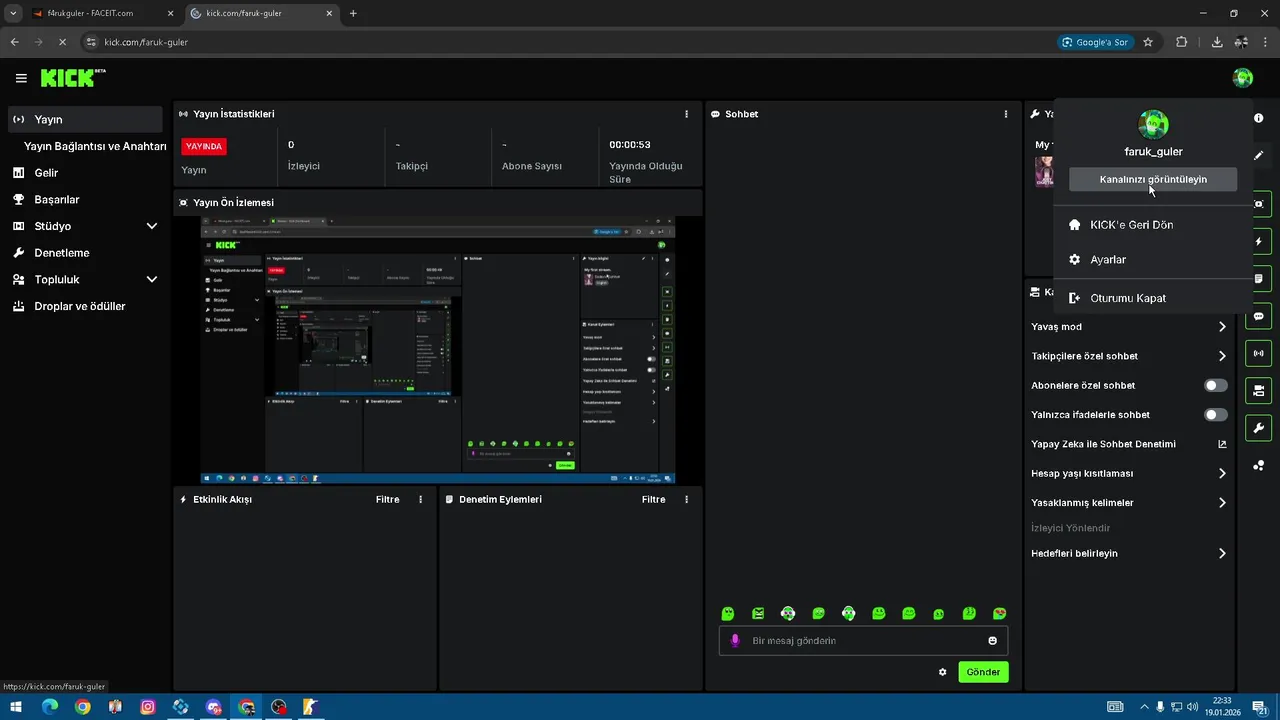Choose KICK'e Geri Dön in profile menu
The width and height of the screenshot is (1280, 720).
[x=1153, y=225]
